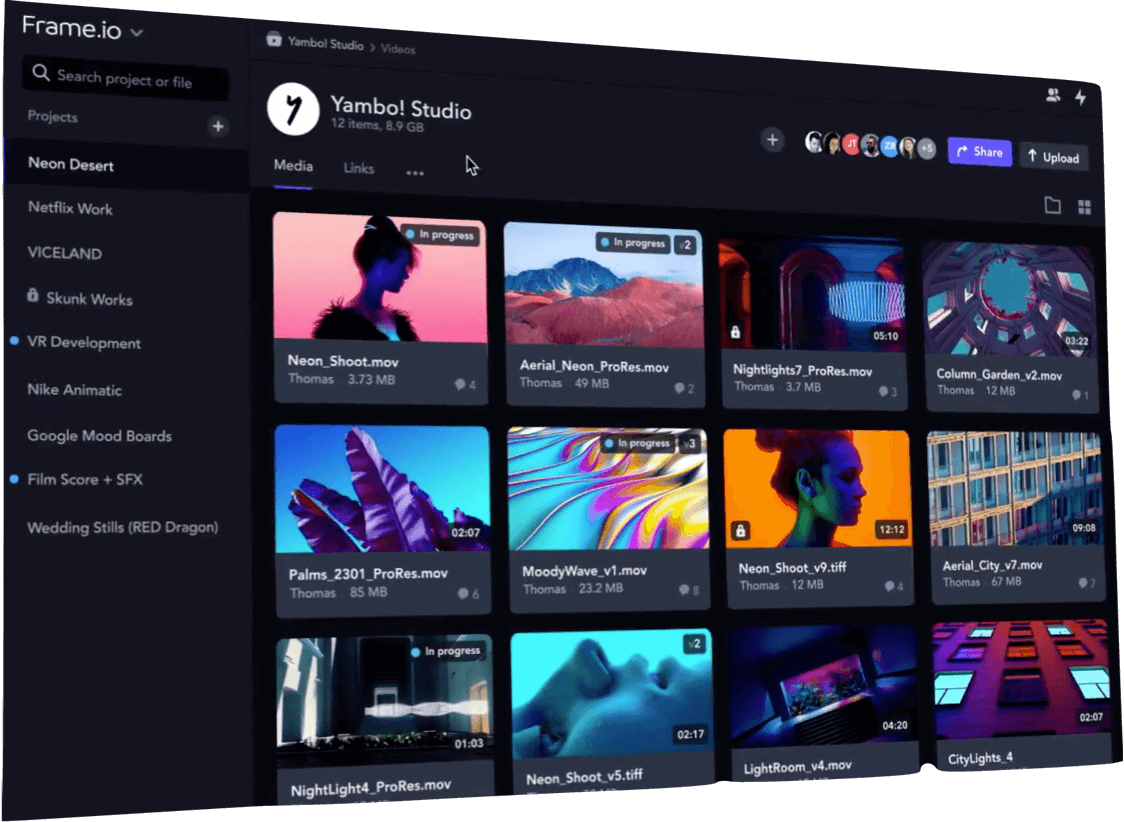Click the plus button beside collaborator avatars
1124x822 pixels.
pyautogui.click(x=772, y=140)
